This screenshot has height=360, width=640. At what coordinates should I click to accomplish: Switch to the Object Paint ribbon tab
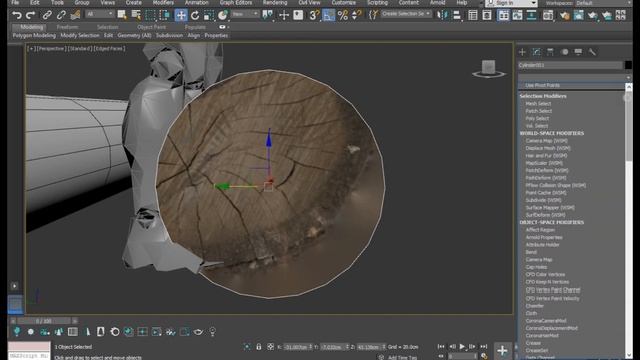(x=151, y=27)
